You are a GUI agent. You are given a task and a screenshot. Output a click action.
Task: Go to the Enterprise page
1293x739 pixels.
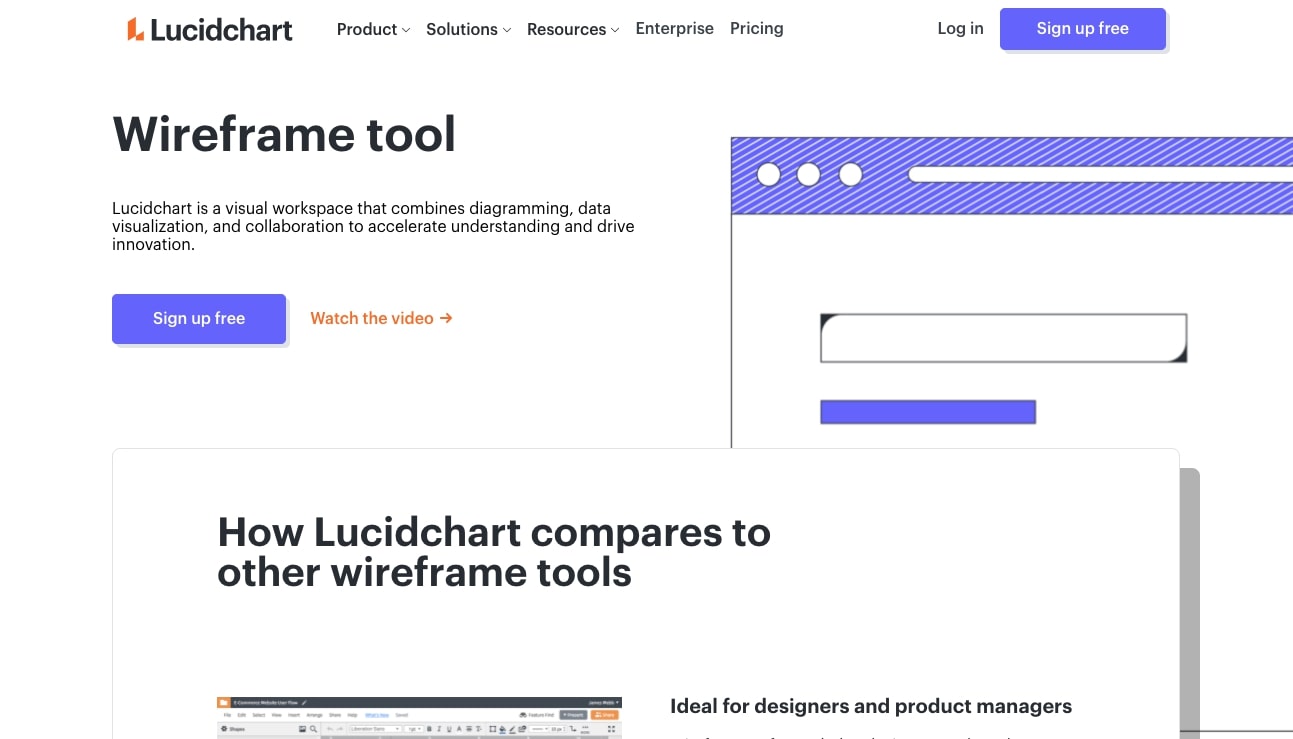[x=675, y=29]
